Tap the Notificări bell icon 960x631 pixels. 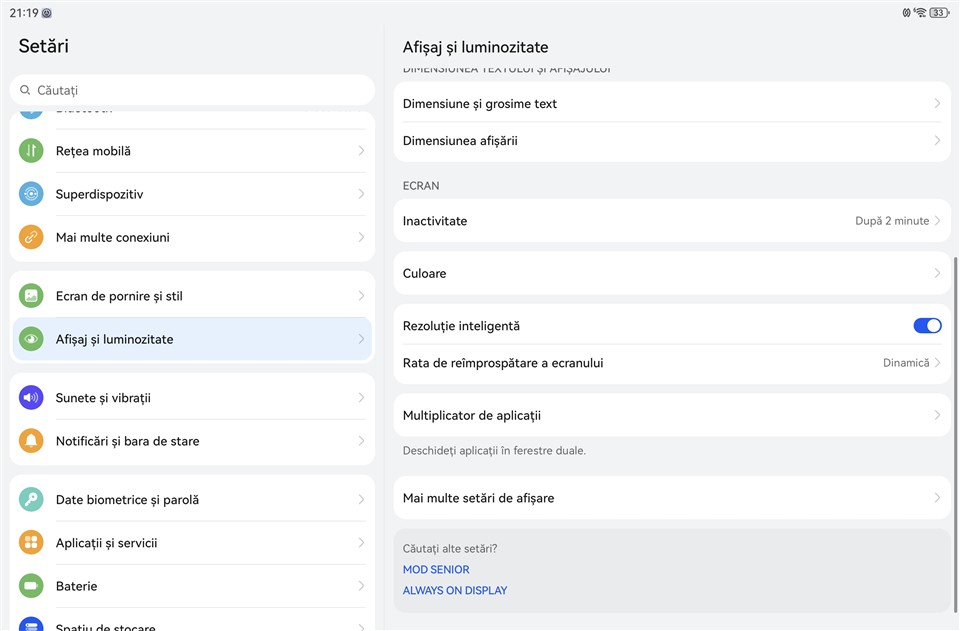point(31,441)
